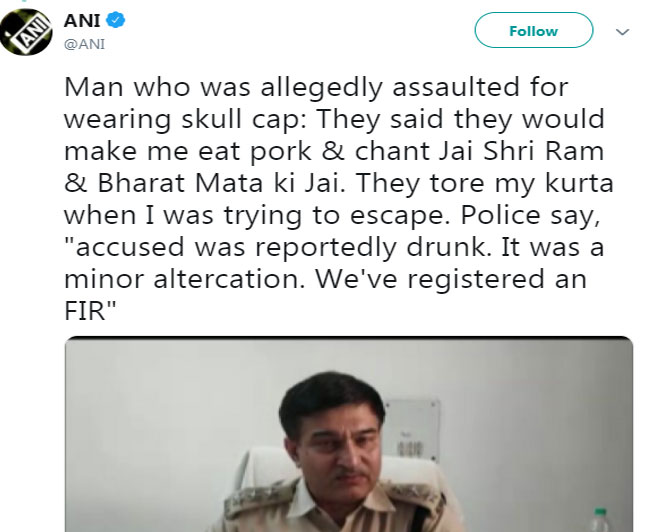The image size is (650, 532).
Task: Click the "Police say," text in tweet
Action: [x=532, y=215]
